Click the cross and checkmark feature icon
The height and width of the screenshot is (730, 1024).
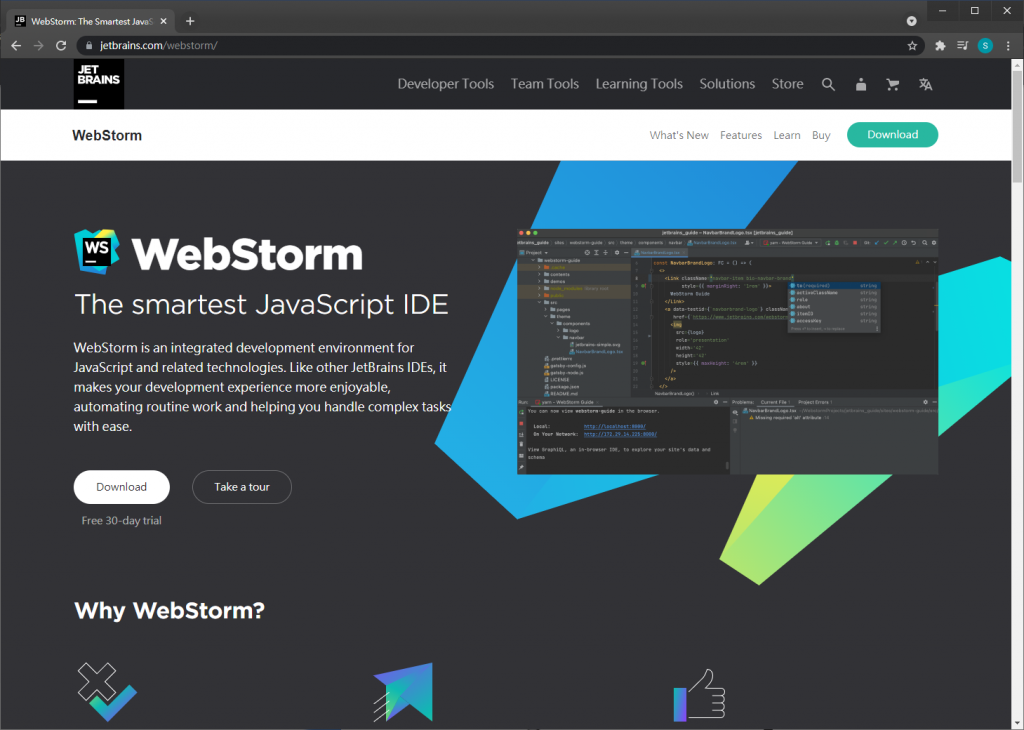click(x=107, y=691)
